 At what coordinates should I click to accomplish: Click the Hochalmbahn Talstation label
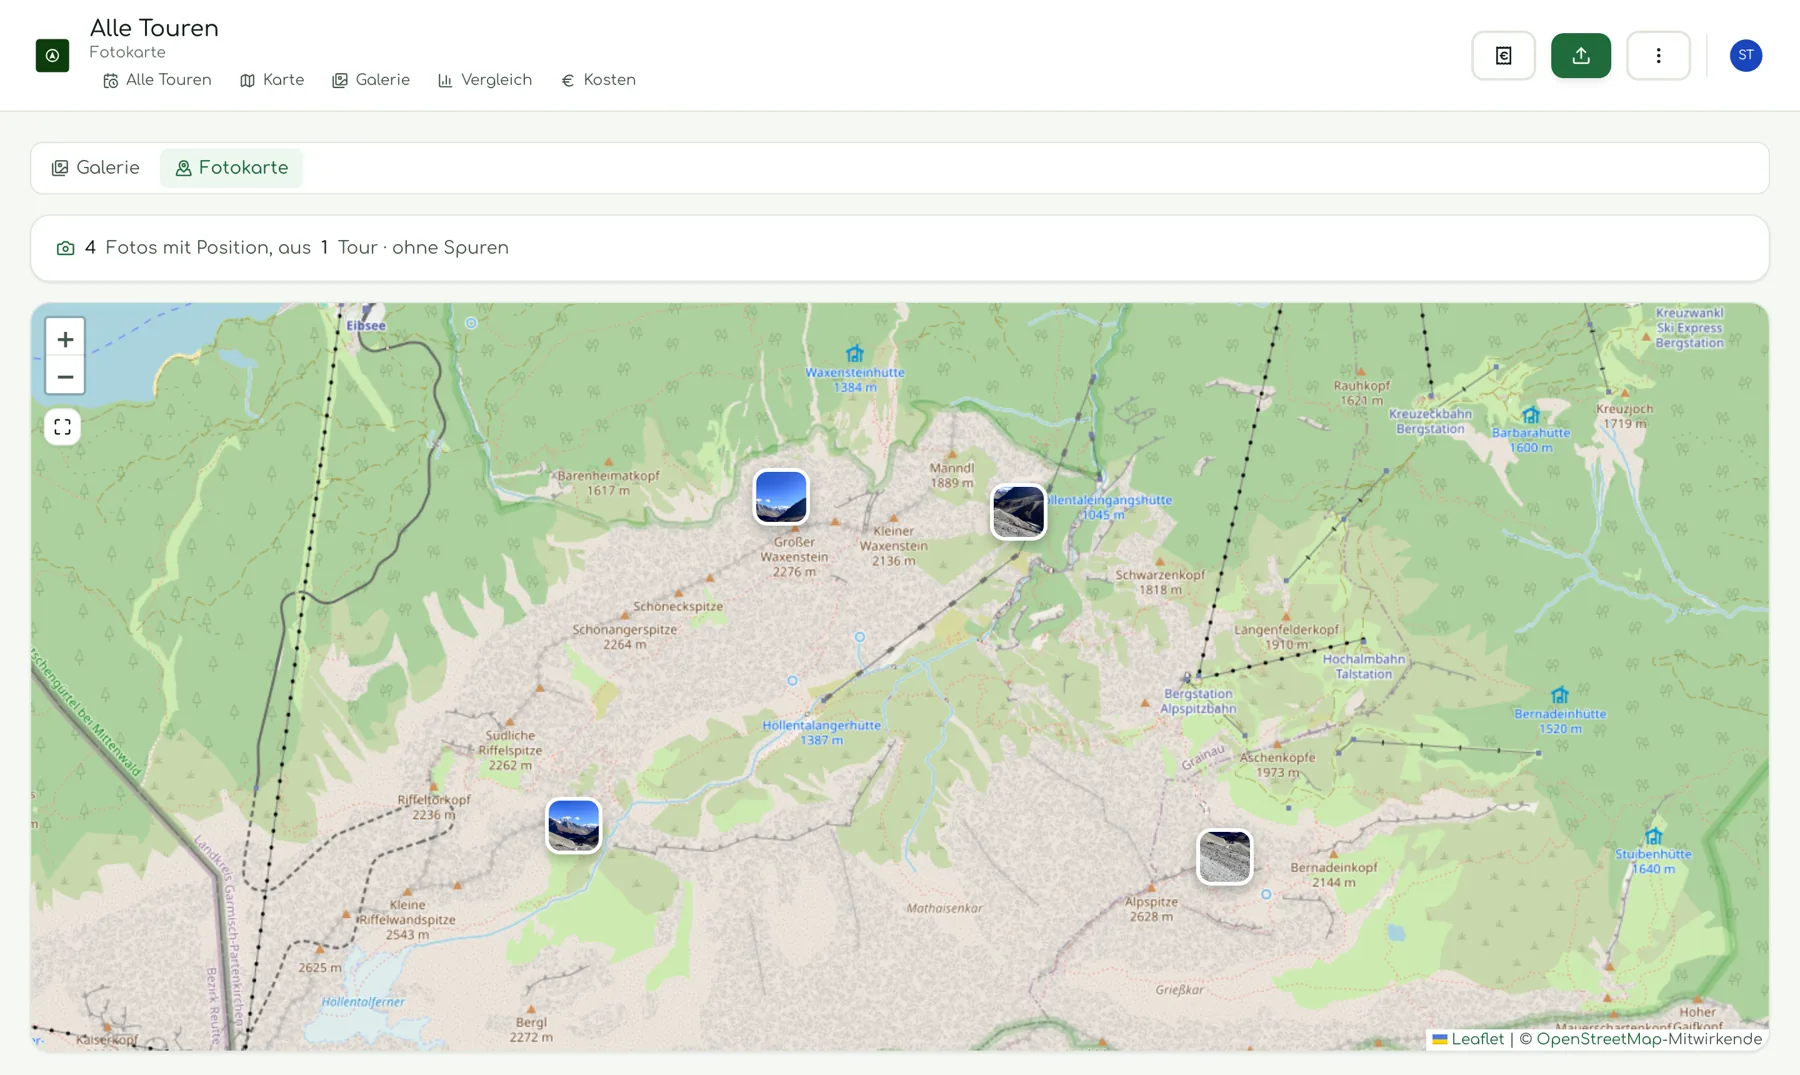[1364, 666]
